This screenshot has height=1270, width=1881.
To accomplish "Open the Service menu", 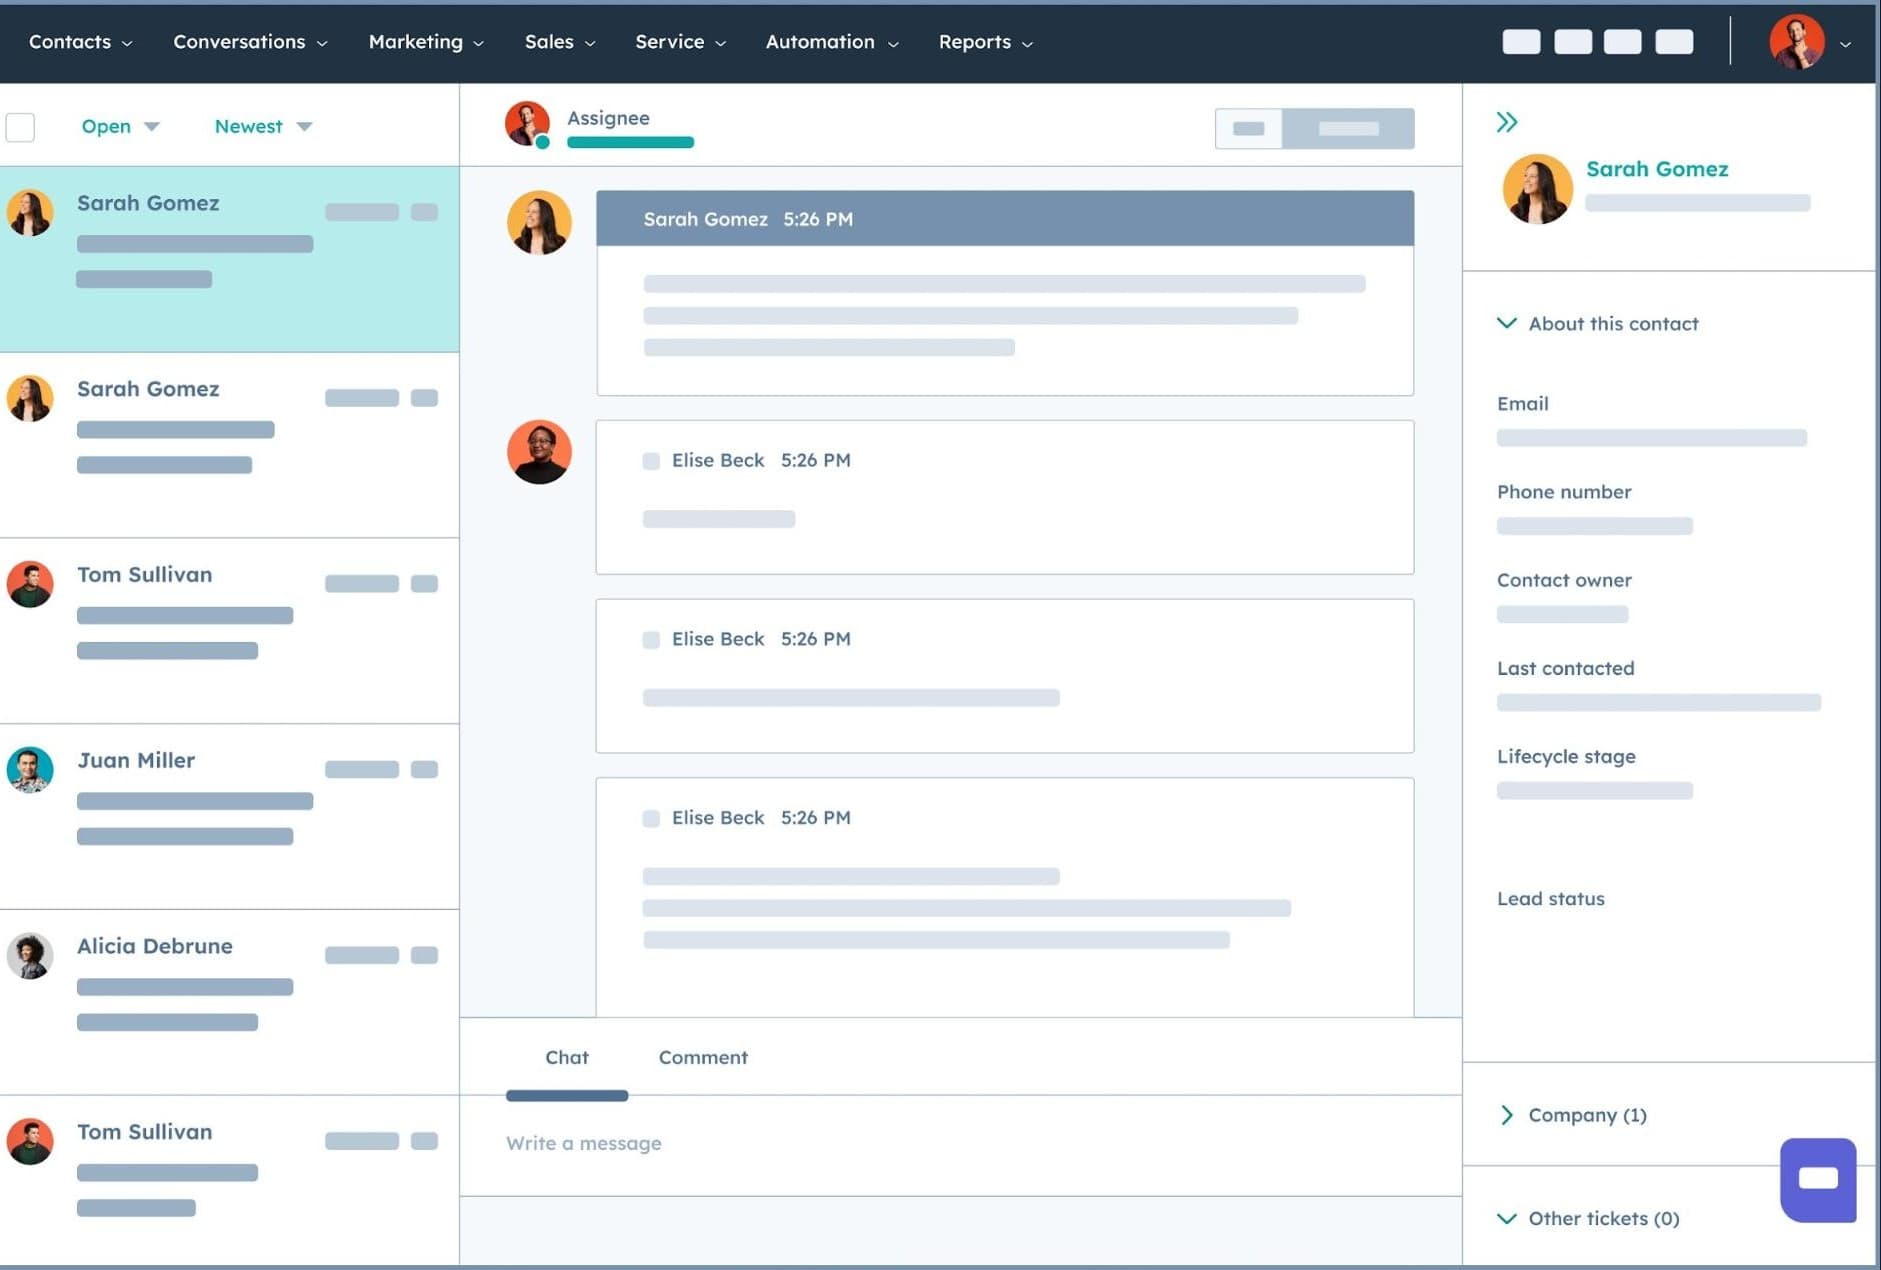I will [680, 42].
